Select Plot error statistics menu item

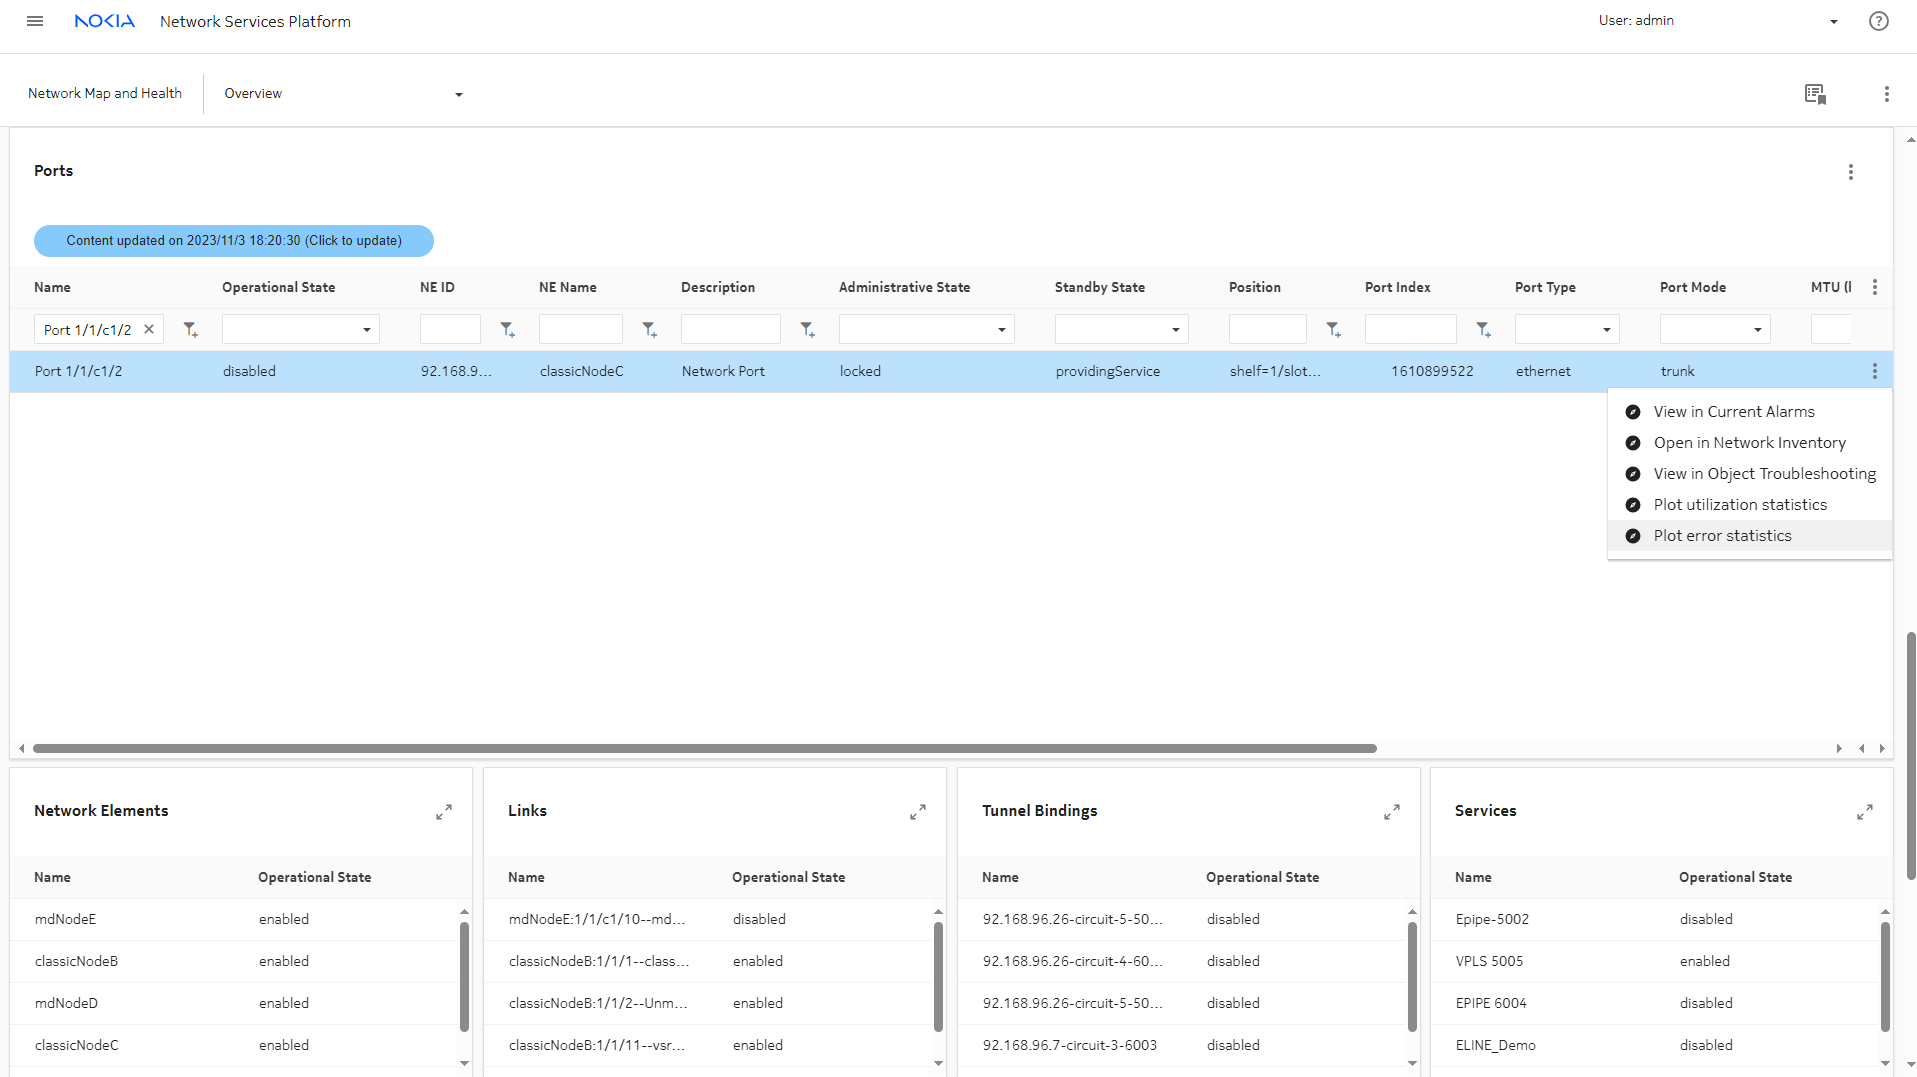pyautogui.click(x=1722, y=536)
